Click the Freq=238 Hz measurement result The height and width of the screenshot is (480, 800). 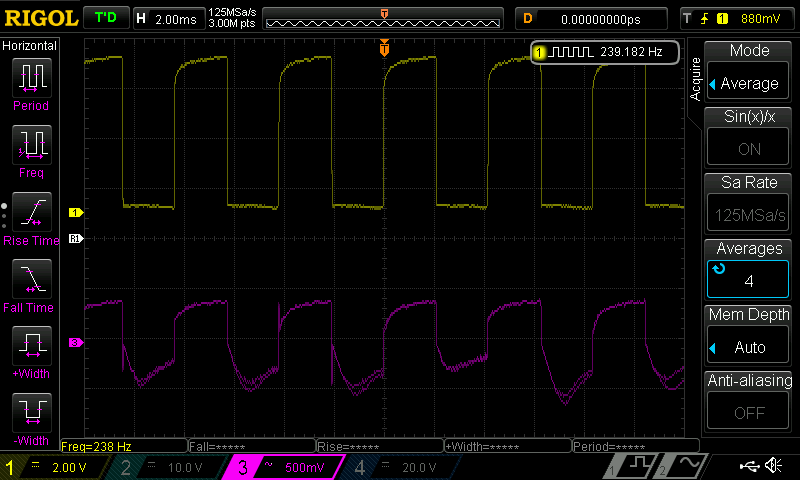(x=123, y=446)
